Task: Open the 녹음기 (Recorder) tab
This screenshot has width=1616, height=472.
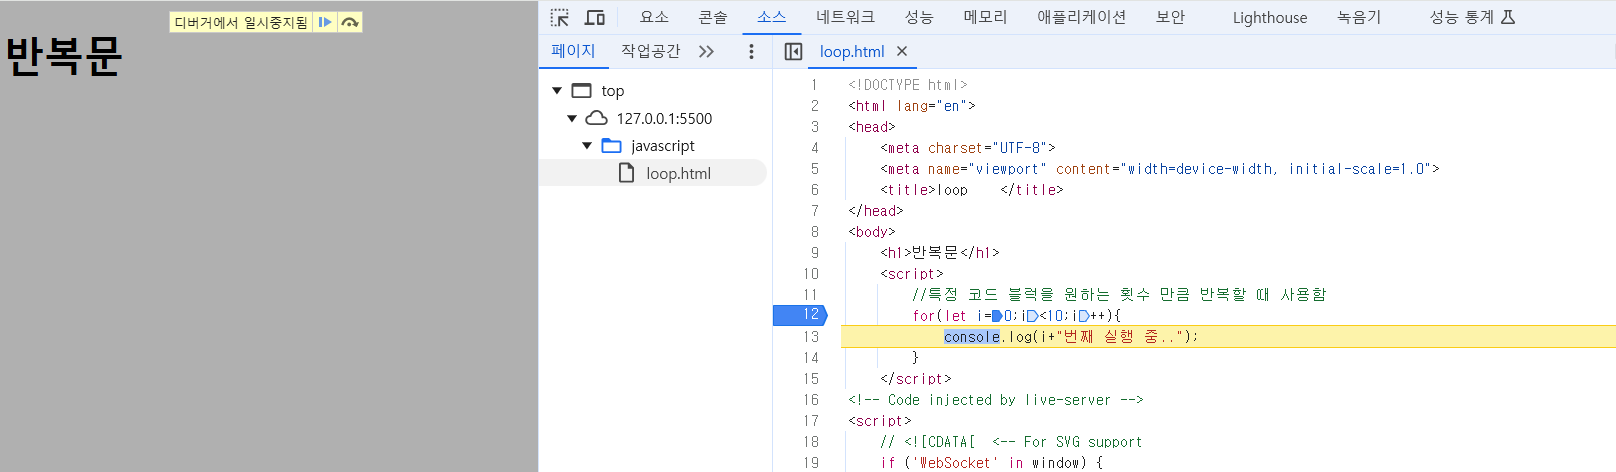Action: coord(1359,17)
